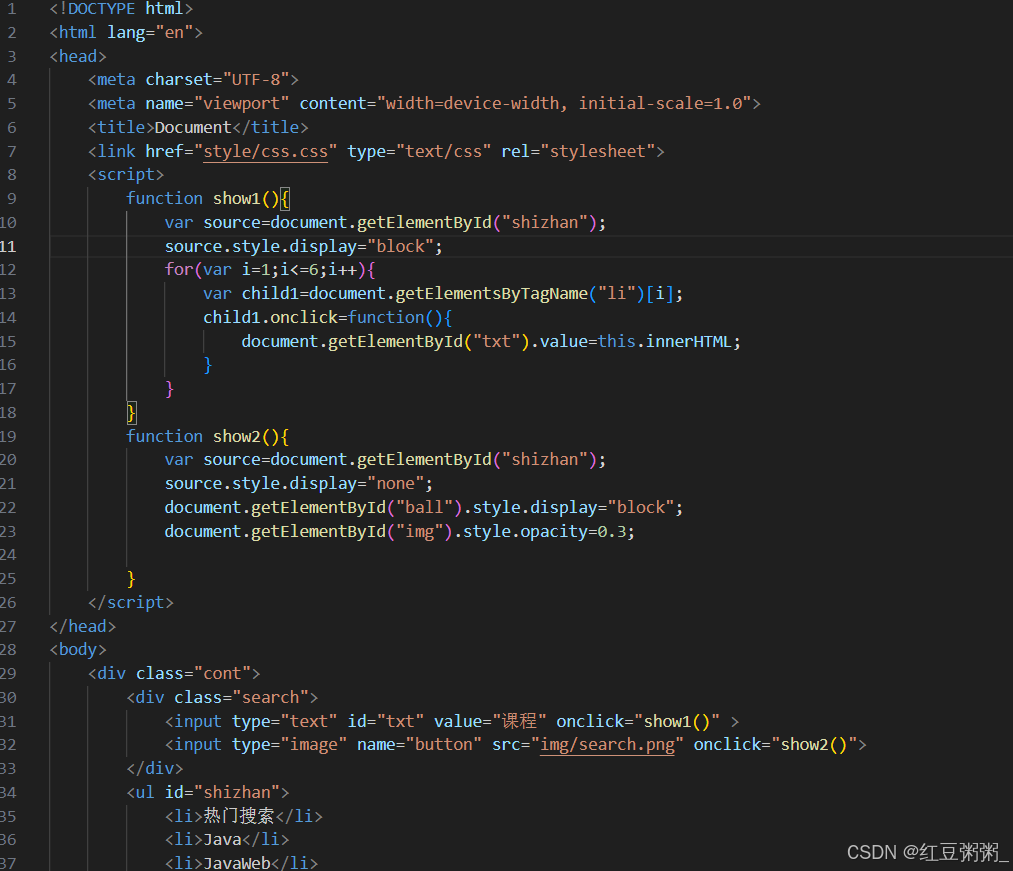Click the source.style.display="none" line
The image size is (1013, 871).
298,483
